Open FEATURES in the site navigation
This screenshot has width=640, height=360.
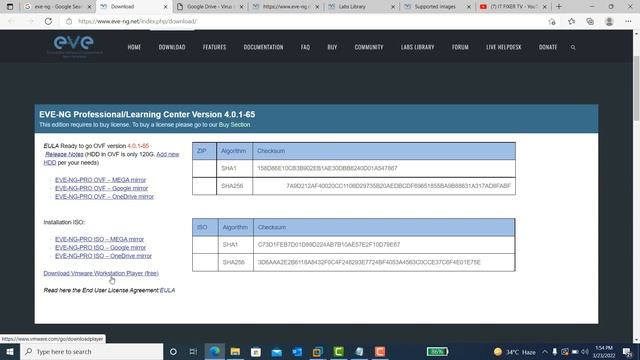[214, 47]
